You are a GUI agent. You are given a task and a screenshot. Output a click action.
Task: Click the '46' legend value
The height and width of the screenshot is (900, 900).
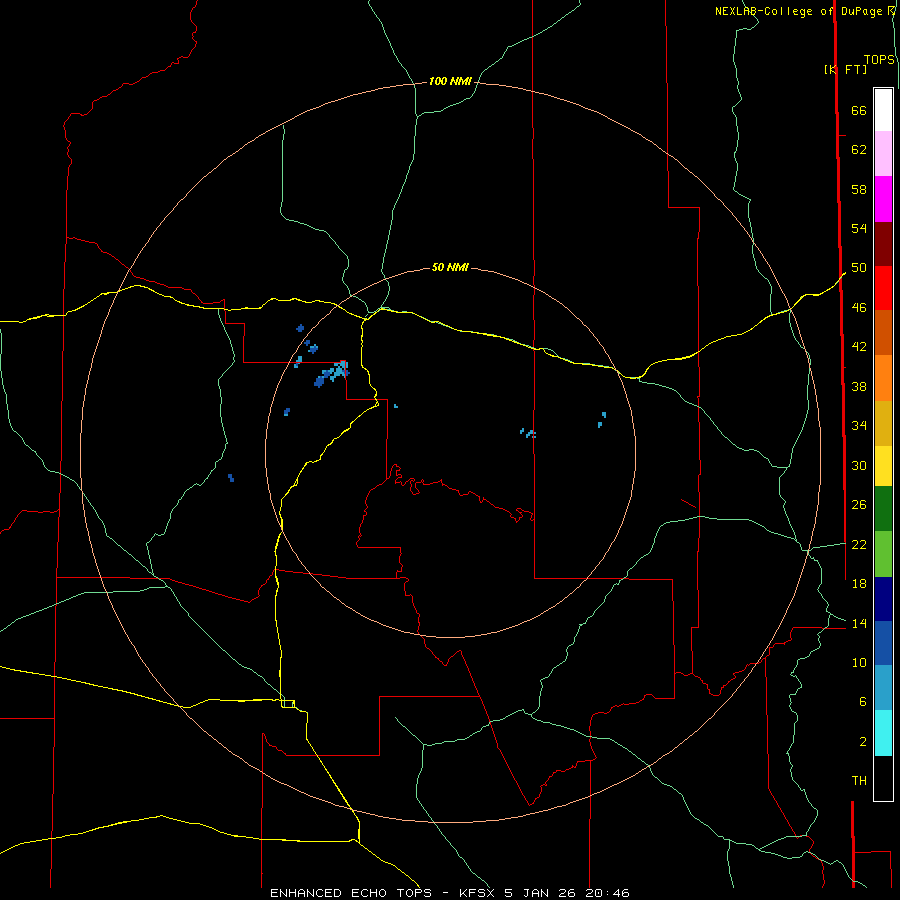pyautogui.click(x=859, y=308)
